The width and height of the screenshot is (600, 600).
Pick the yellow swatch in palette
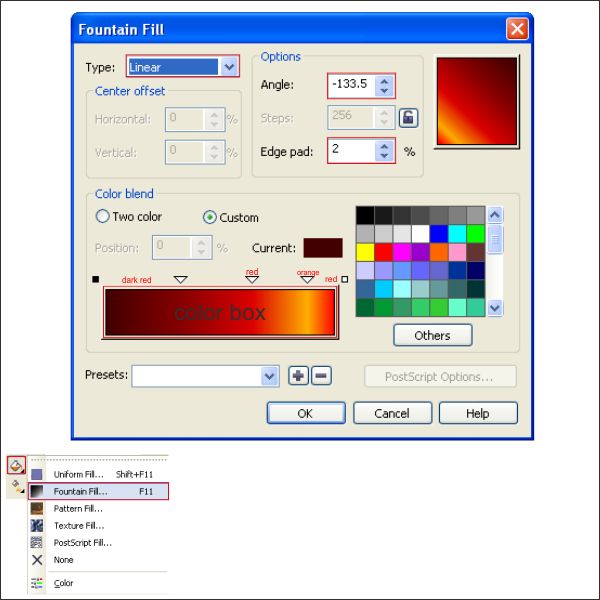[365, 252]
